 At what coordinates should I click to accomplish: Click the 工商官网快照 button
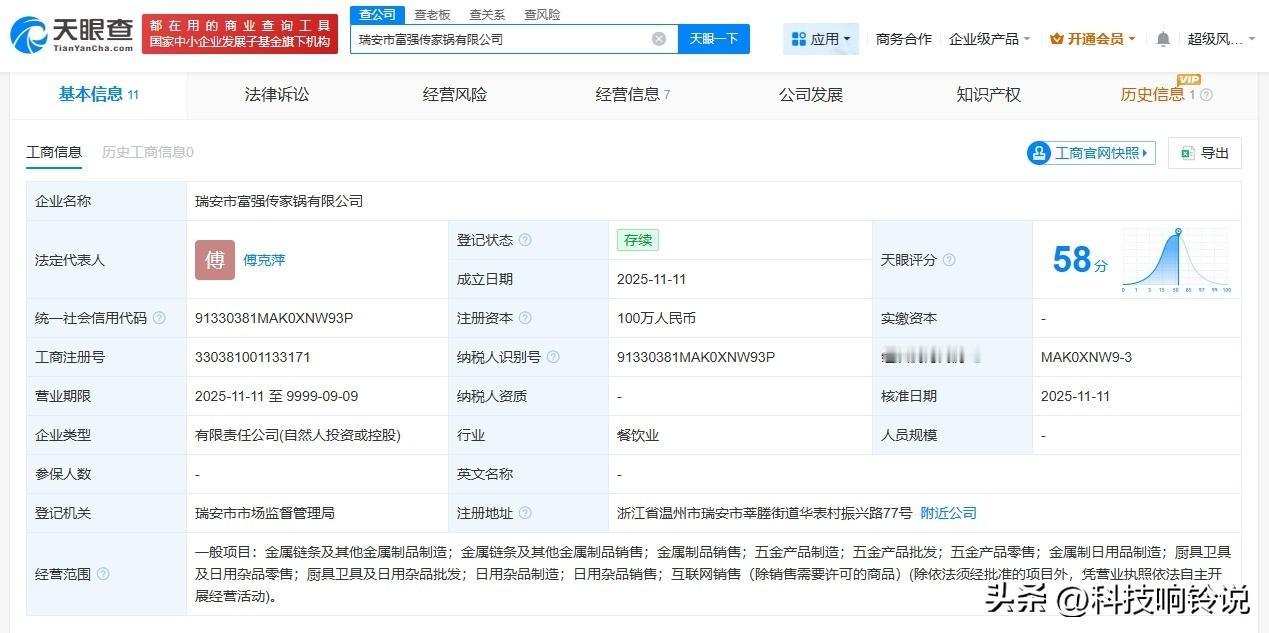[x=1091, y=153]
